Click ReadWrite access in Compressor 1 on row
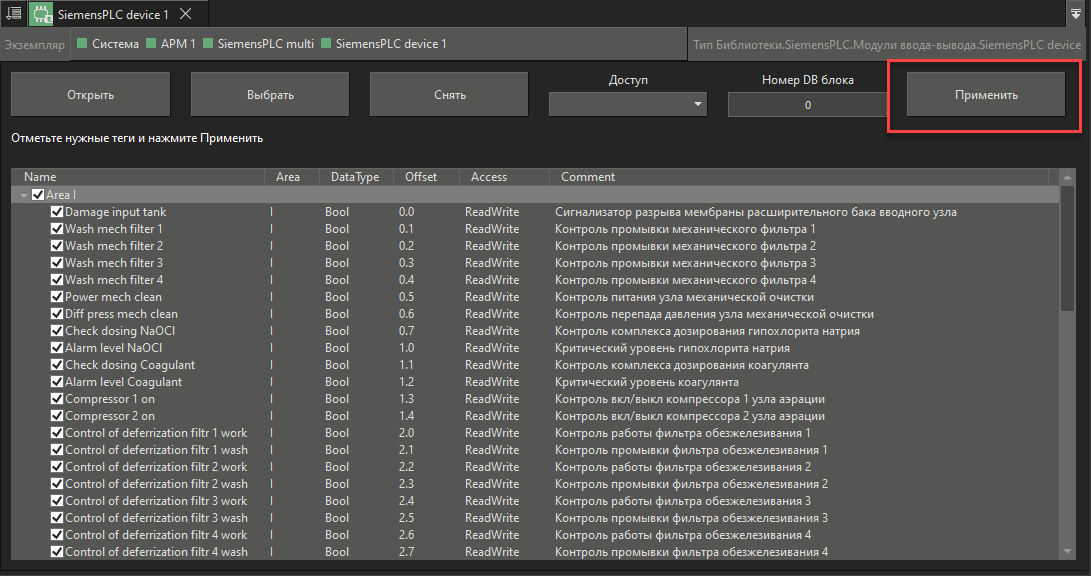1091x576 pixels. [x=492, y=399]
